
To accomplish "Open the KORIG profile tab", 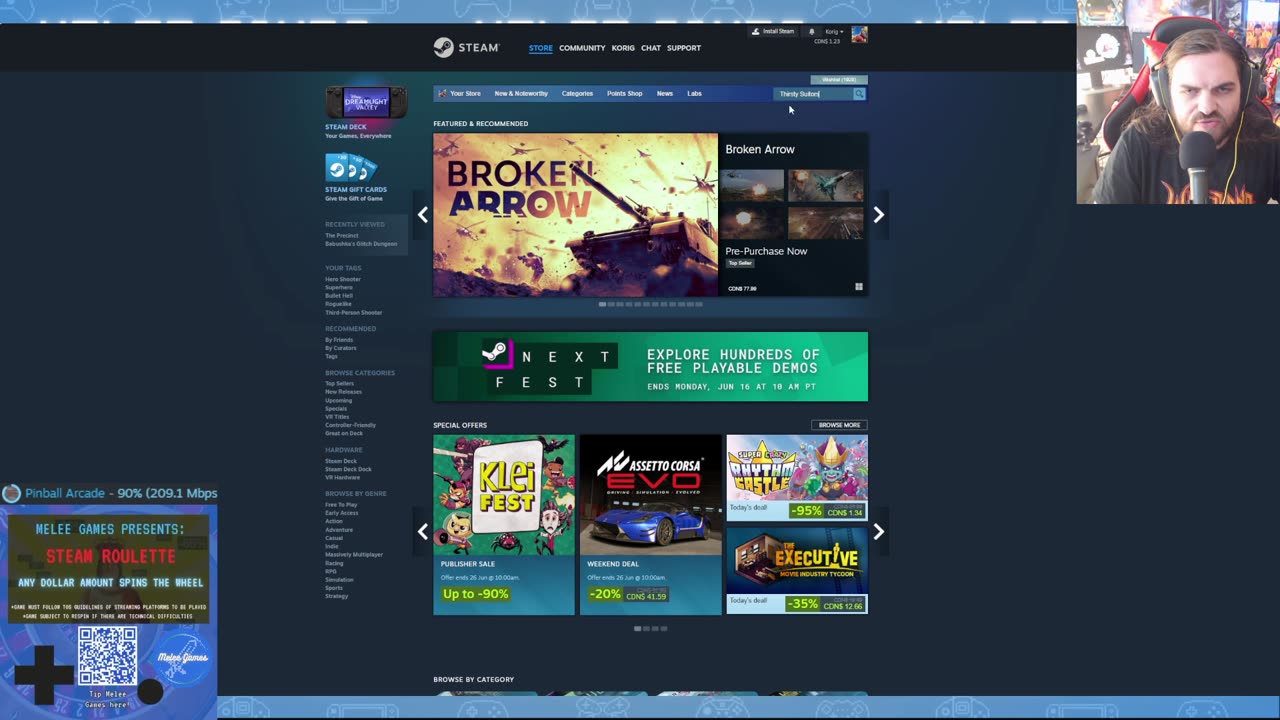I will [623, 48].
